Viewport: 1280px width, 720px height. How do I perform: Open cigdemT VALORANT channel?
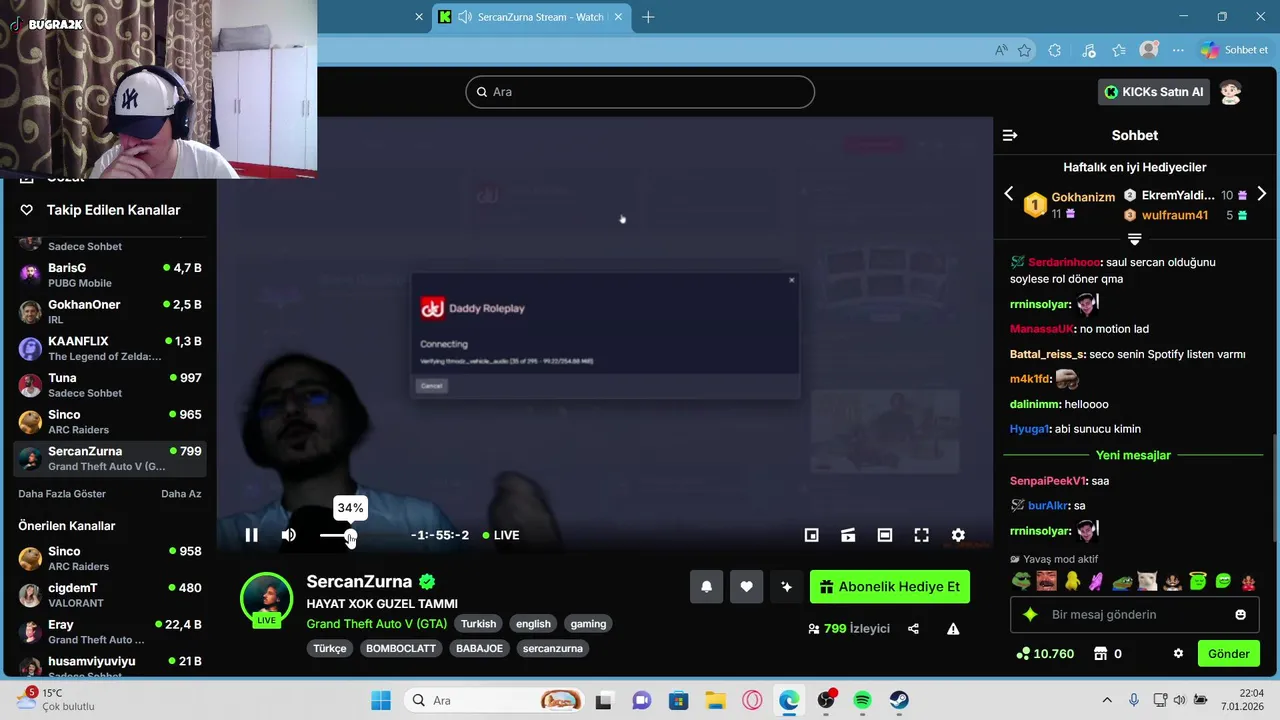pyautogui.click(x=110, y=595)
